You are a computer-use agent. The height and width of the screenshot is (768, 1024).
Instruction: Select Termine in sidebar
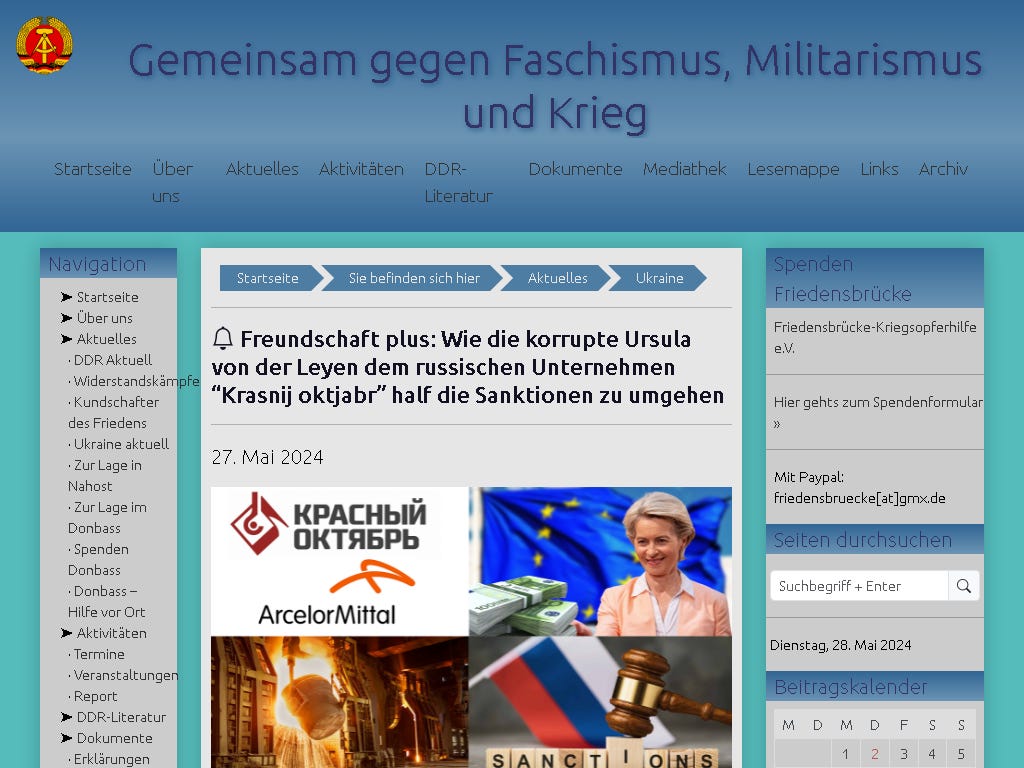99,654
